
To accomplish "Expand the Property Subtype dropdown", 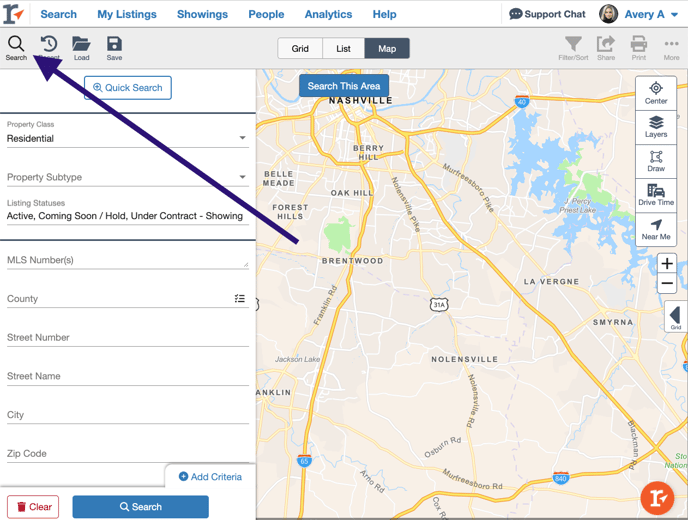I will point(127,177).
